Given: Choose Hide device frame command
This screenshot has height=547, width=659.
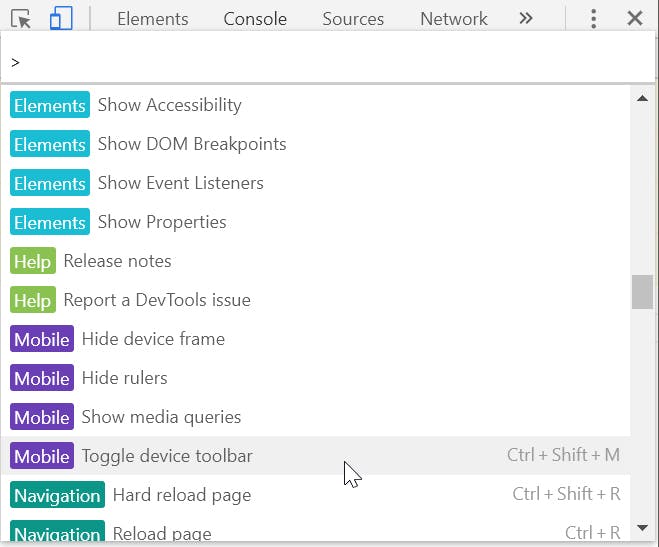Looking at the screenshot, I should pyautogui.click(x=153, y=339).
